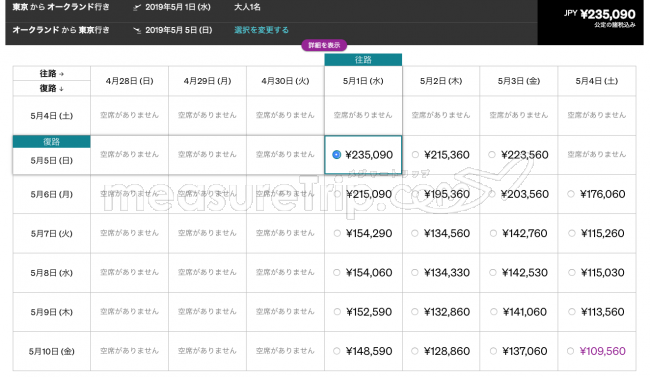
Task: Select the ¥176,060 fare radio
Action: (x=571, y=194)
